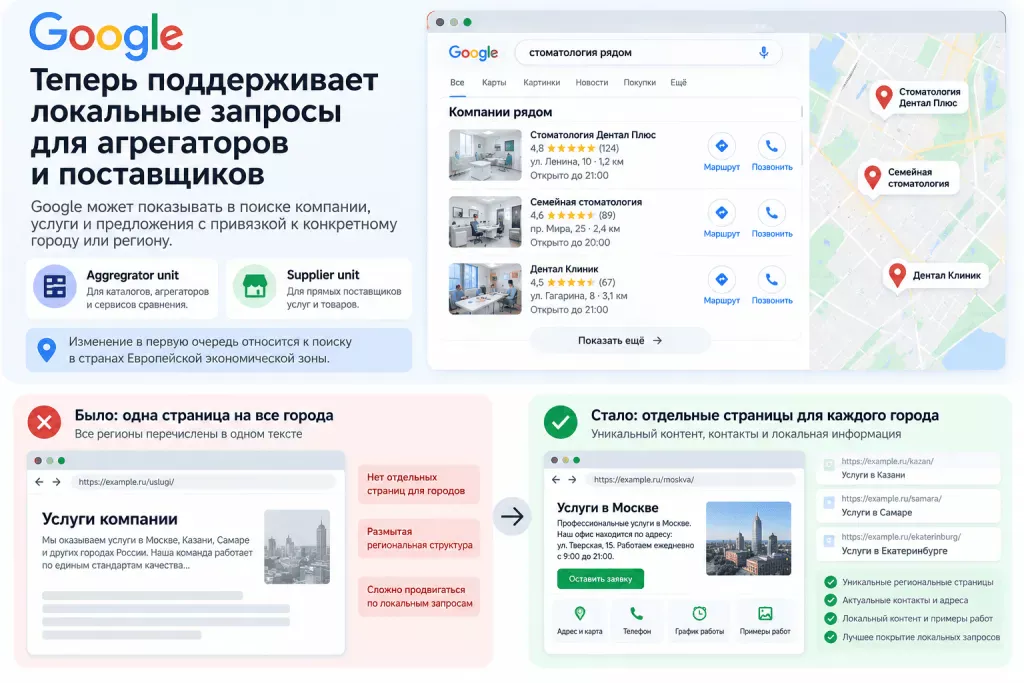The height and width of the screenshot is (683, 1024).
Task: Click check mark beside Локальный контент и примеры работ
Action: coord(831,618)
